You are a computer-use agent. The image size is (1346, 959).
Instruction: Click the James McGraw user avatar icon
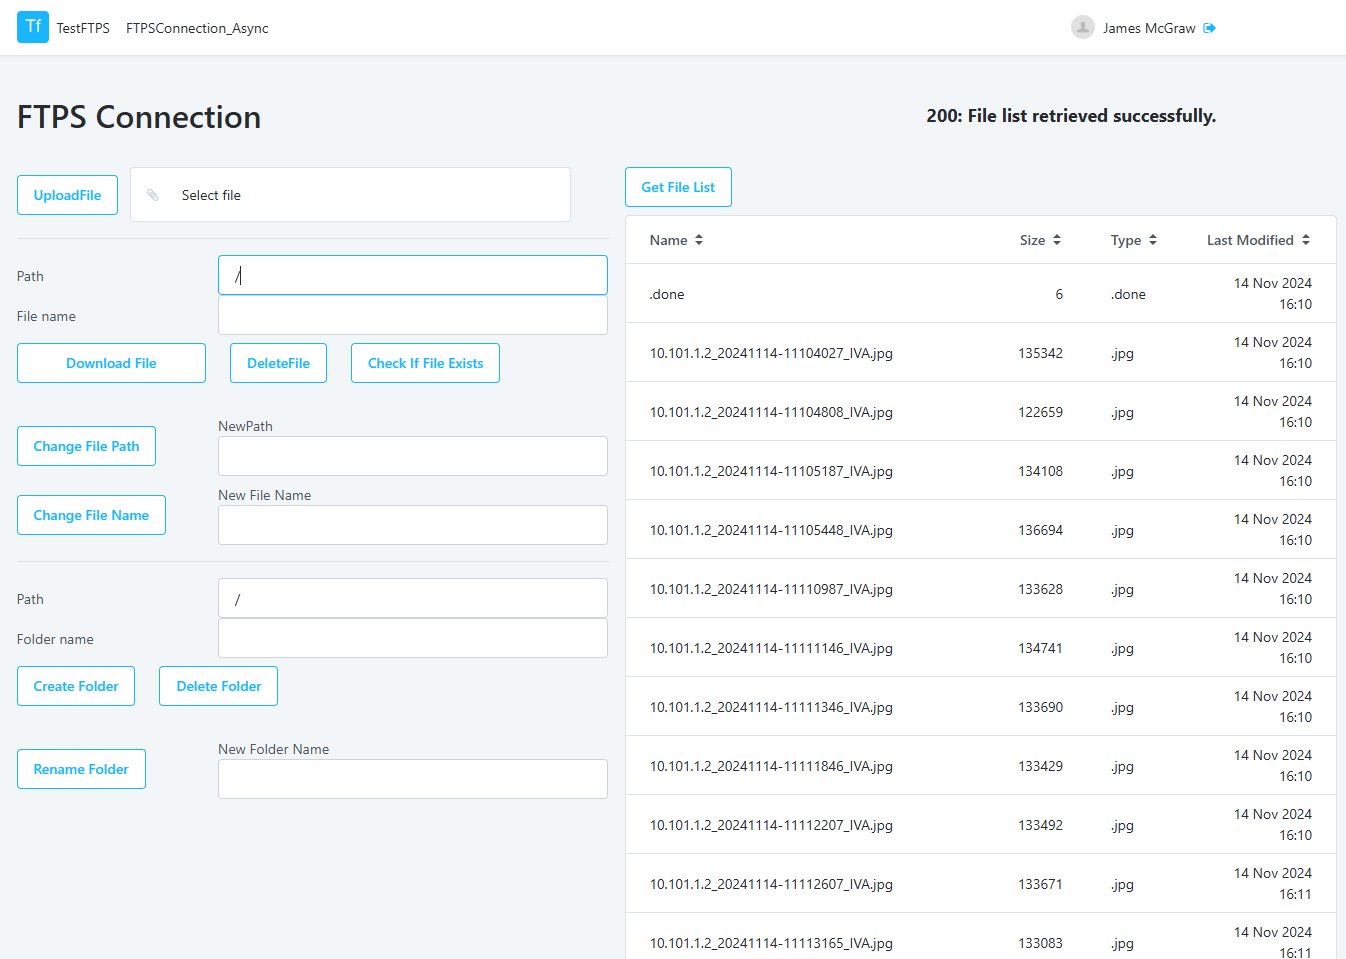click(1082, 28)
